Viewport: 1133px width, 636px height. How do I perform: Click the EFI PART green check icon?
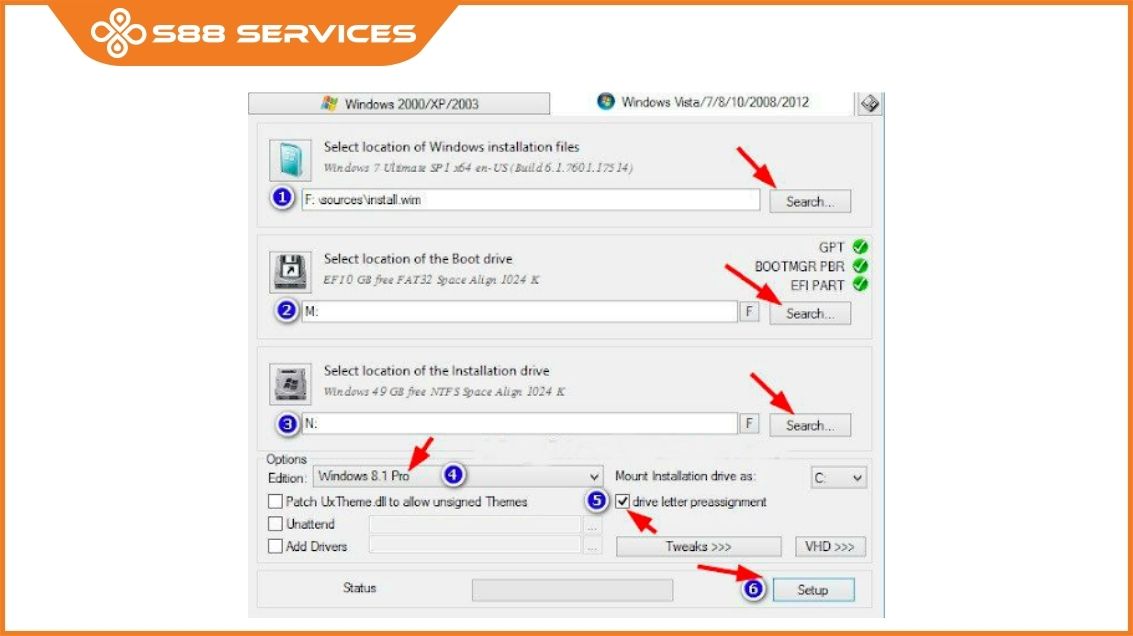point(860,284)
